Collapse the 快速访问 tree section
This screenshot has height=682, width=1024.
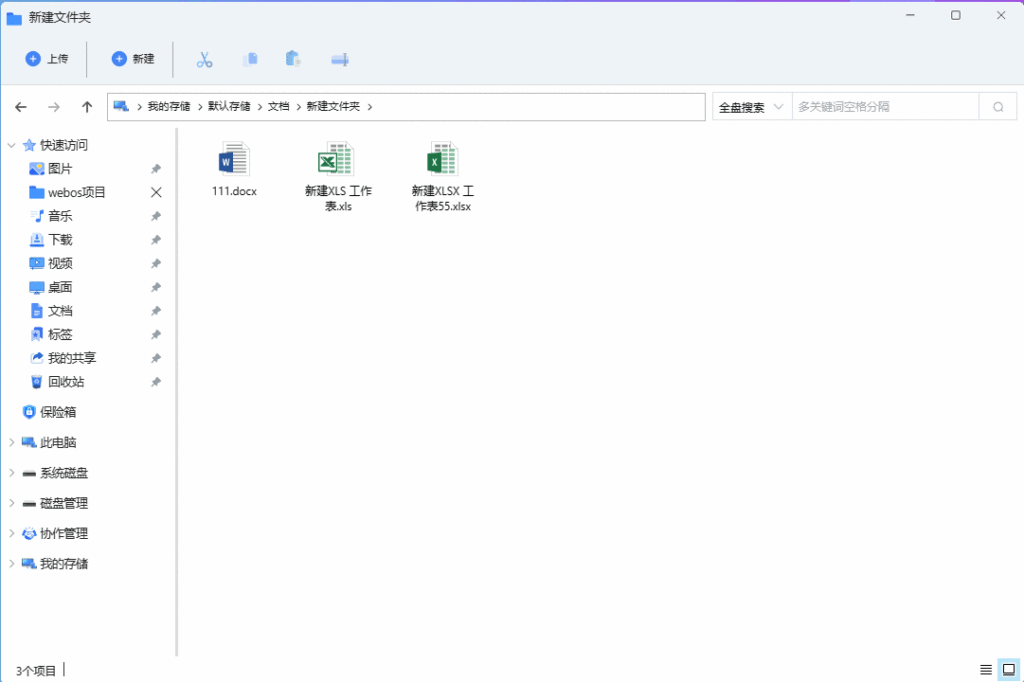point(11,145)
